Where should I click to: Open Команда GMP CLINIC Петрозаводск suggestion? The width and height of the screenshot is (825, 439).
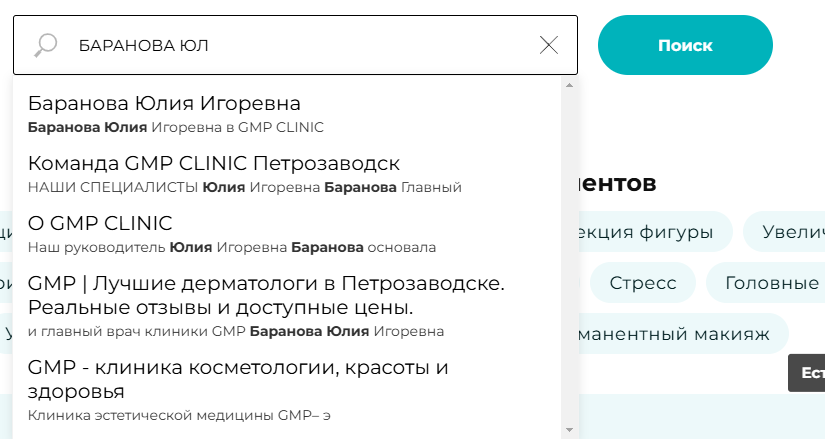coord(214,163)
